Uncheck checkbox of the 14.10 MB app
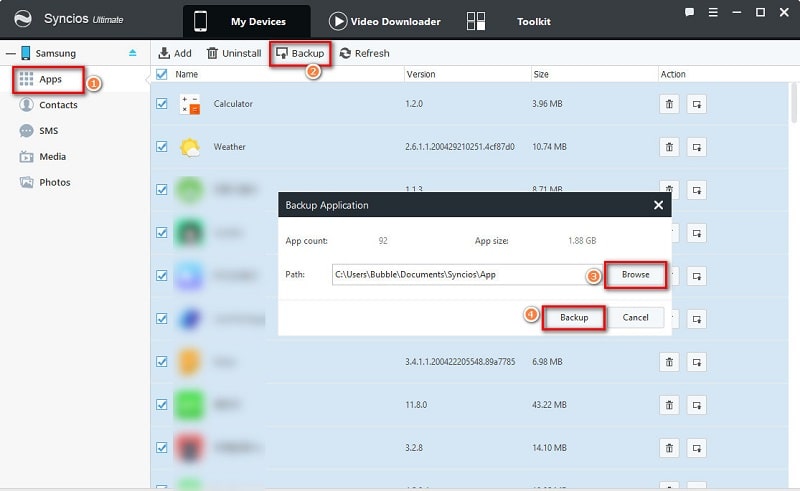This screenshot has height=491, width=800. [x=162, y=447]
